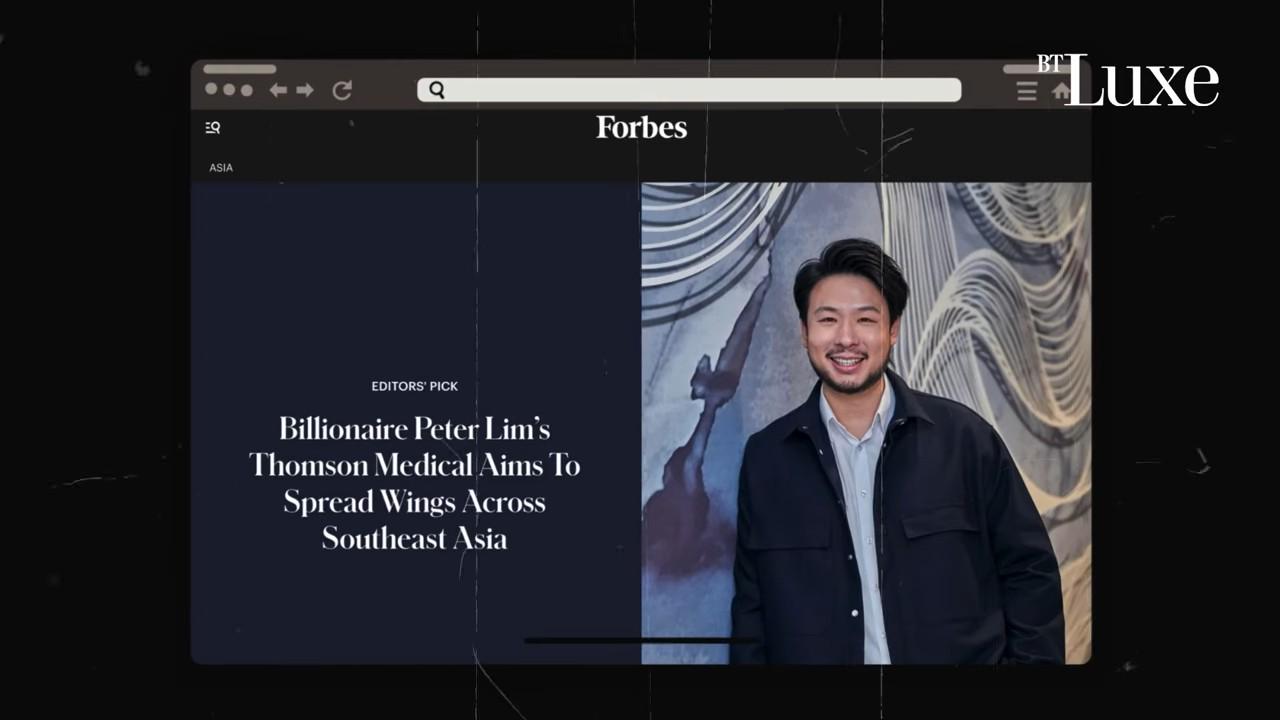
Task: Click the EDITORS' PICK label
Action: click(x=414, y=386)
